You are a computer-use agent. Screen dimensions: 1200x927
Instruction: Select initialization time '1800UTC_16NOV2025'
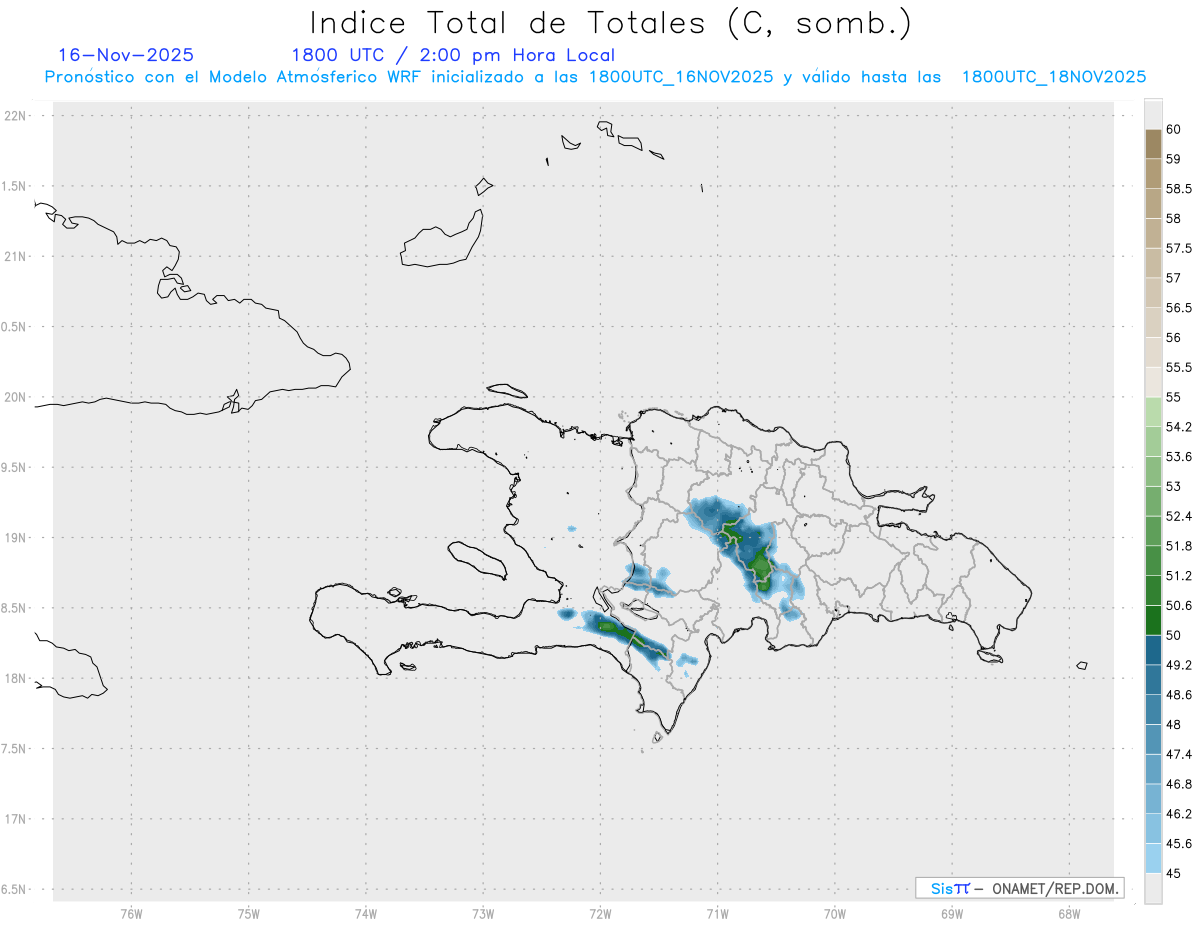click(680, 77)
